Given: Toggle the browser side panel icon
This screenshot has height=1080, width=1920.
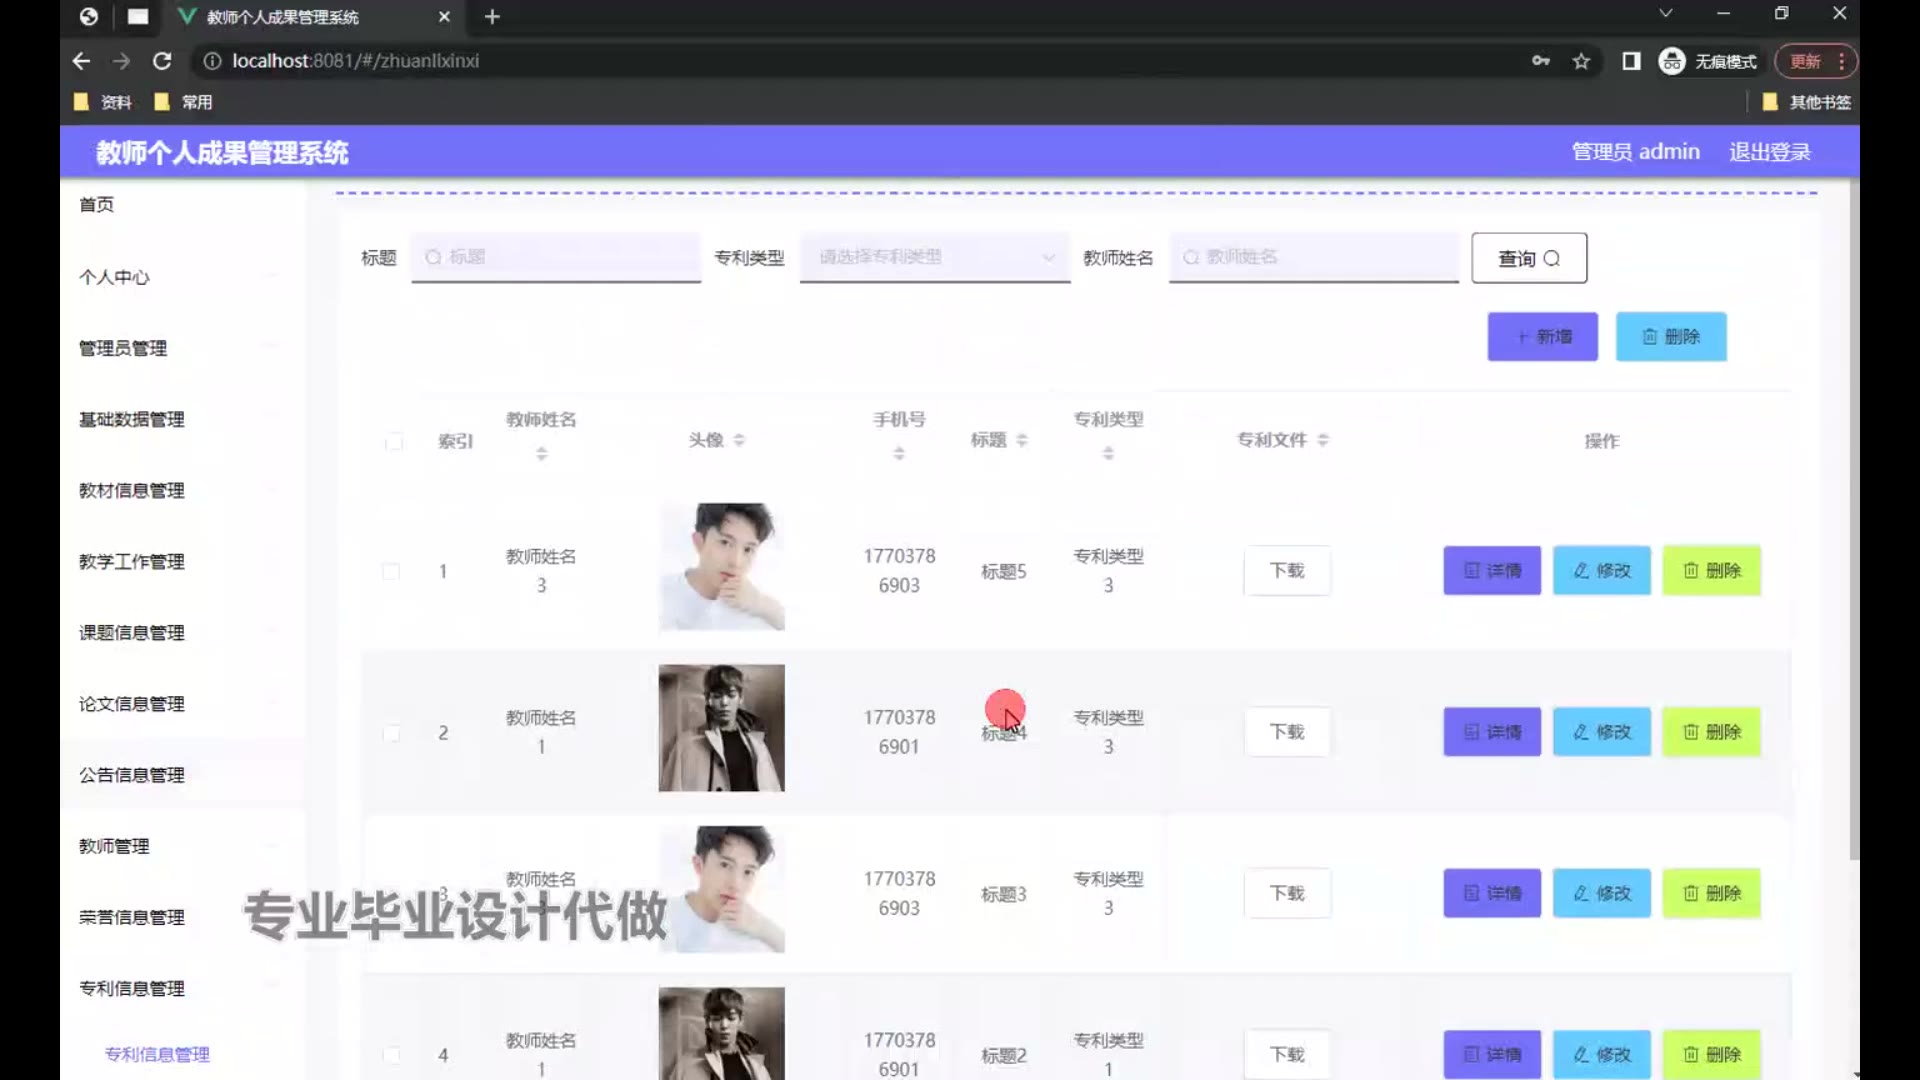Looking at the screenshot, I should tap(1631, 61).
